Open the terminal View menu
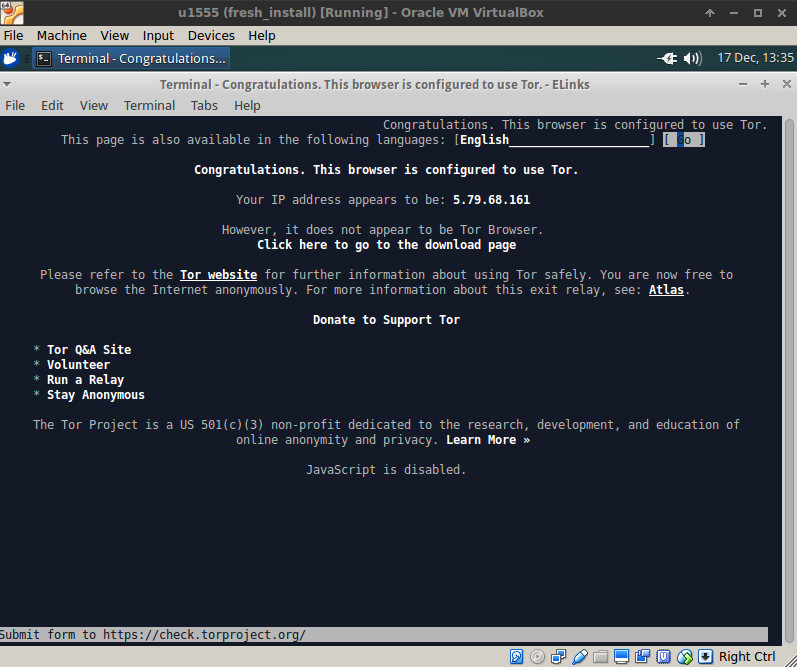Screen dimensions: 797x667 point(94,105)
